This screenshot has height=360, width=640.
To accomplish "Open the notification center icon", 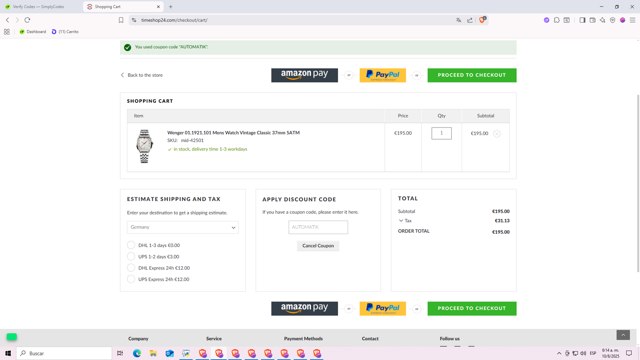I will click(629, 353).
